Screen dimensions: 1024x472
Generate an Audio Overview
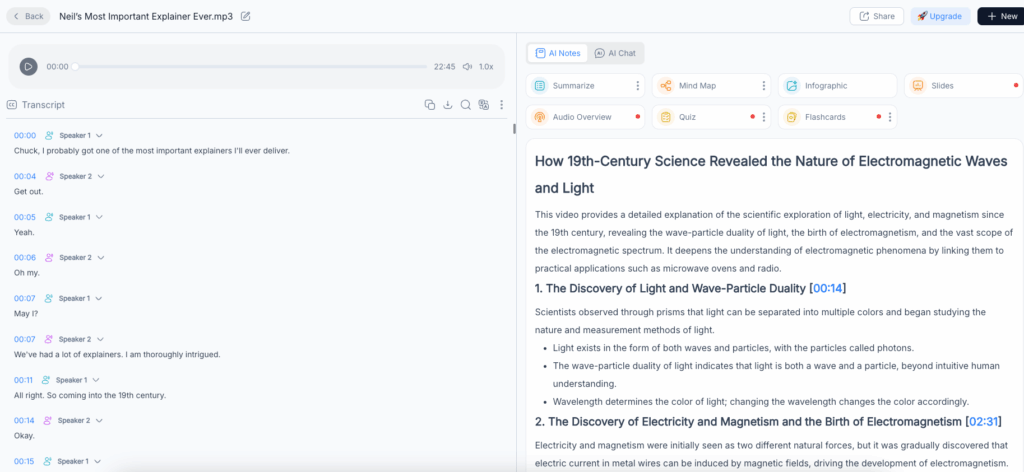585,117
